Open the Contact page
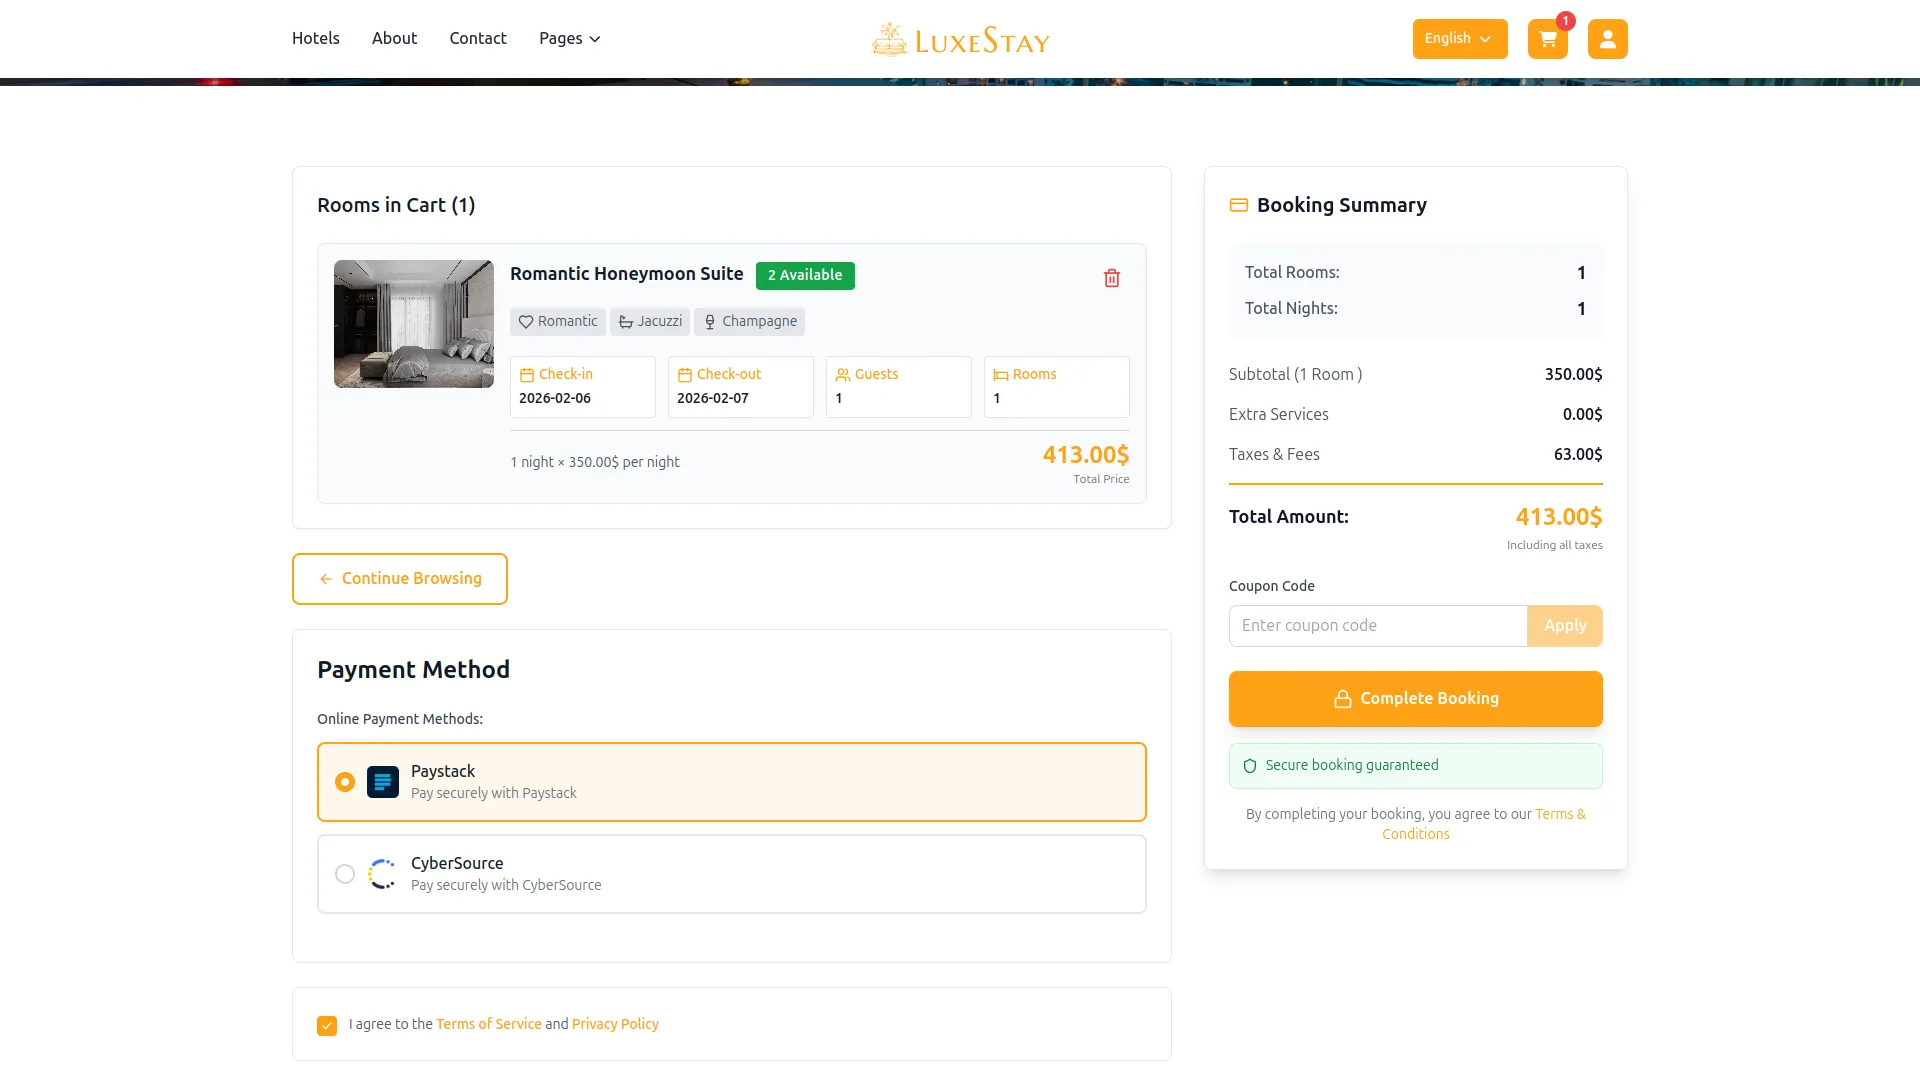Image resolution: width=1920 pixels, height=1080 pixels. tap(477, 38)
